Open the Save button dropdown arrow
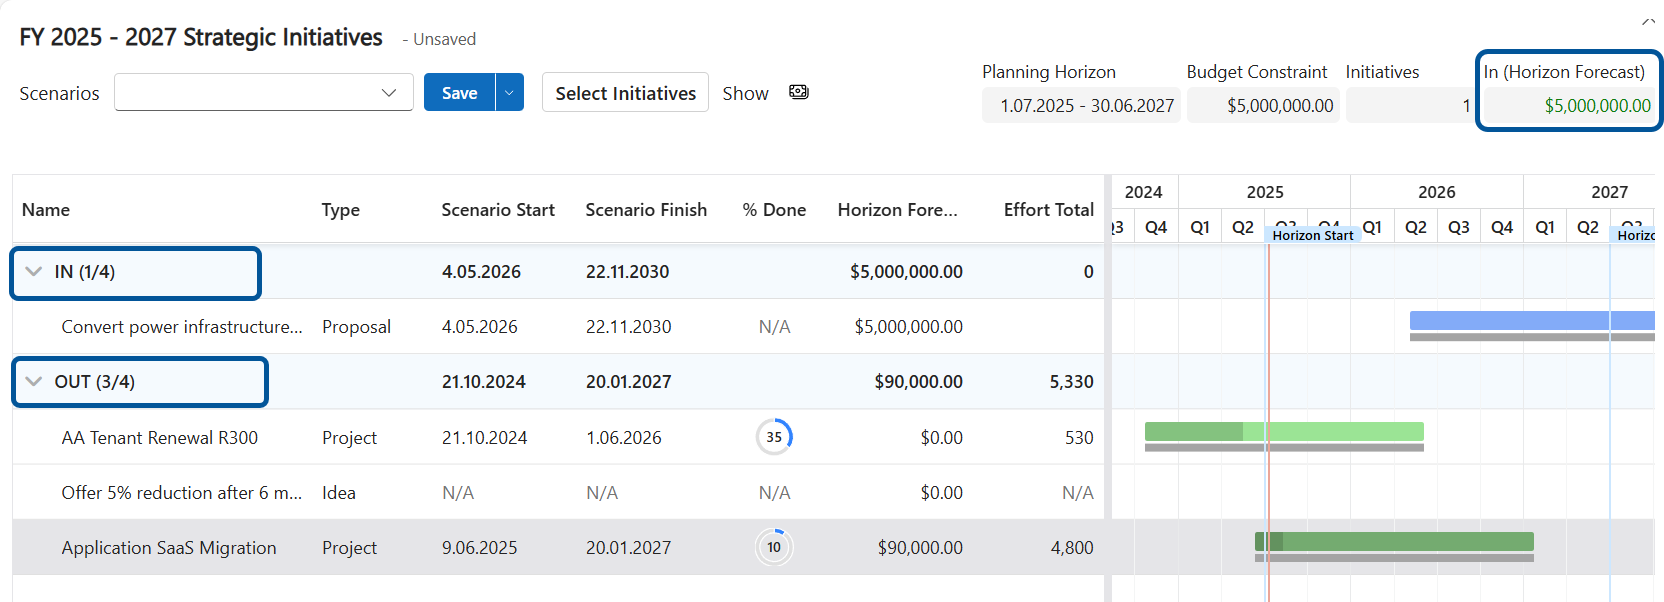1664x602 pixels. click(x=509, y=93)
